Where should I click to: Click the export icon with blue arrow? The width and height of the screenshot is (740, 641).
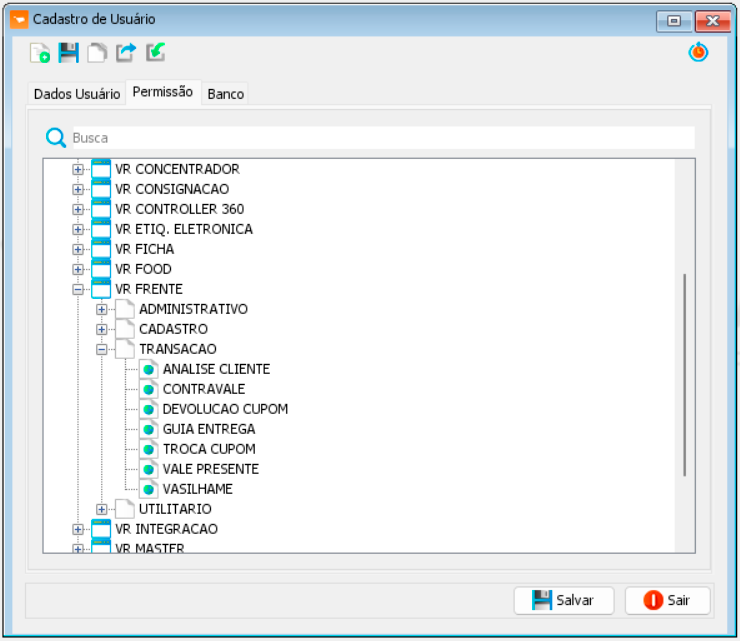126,54
